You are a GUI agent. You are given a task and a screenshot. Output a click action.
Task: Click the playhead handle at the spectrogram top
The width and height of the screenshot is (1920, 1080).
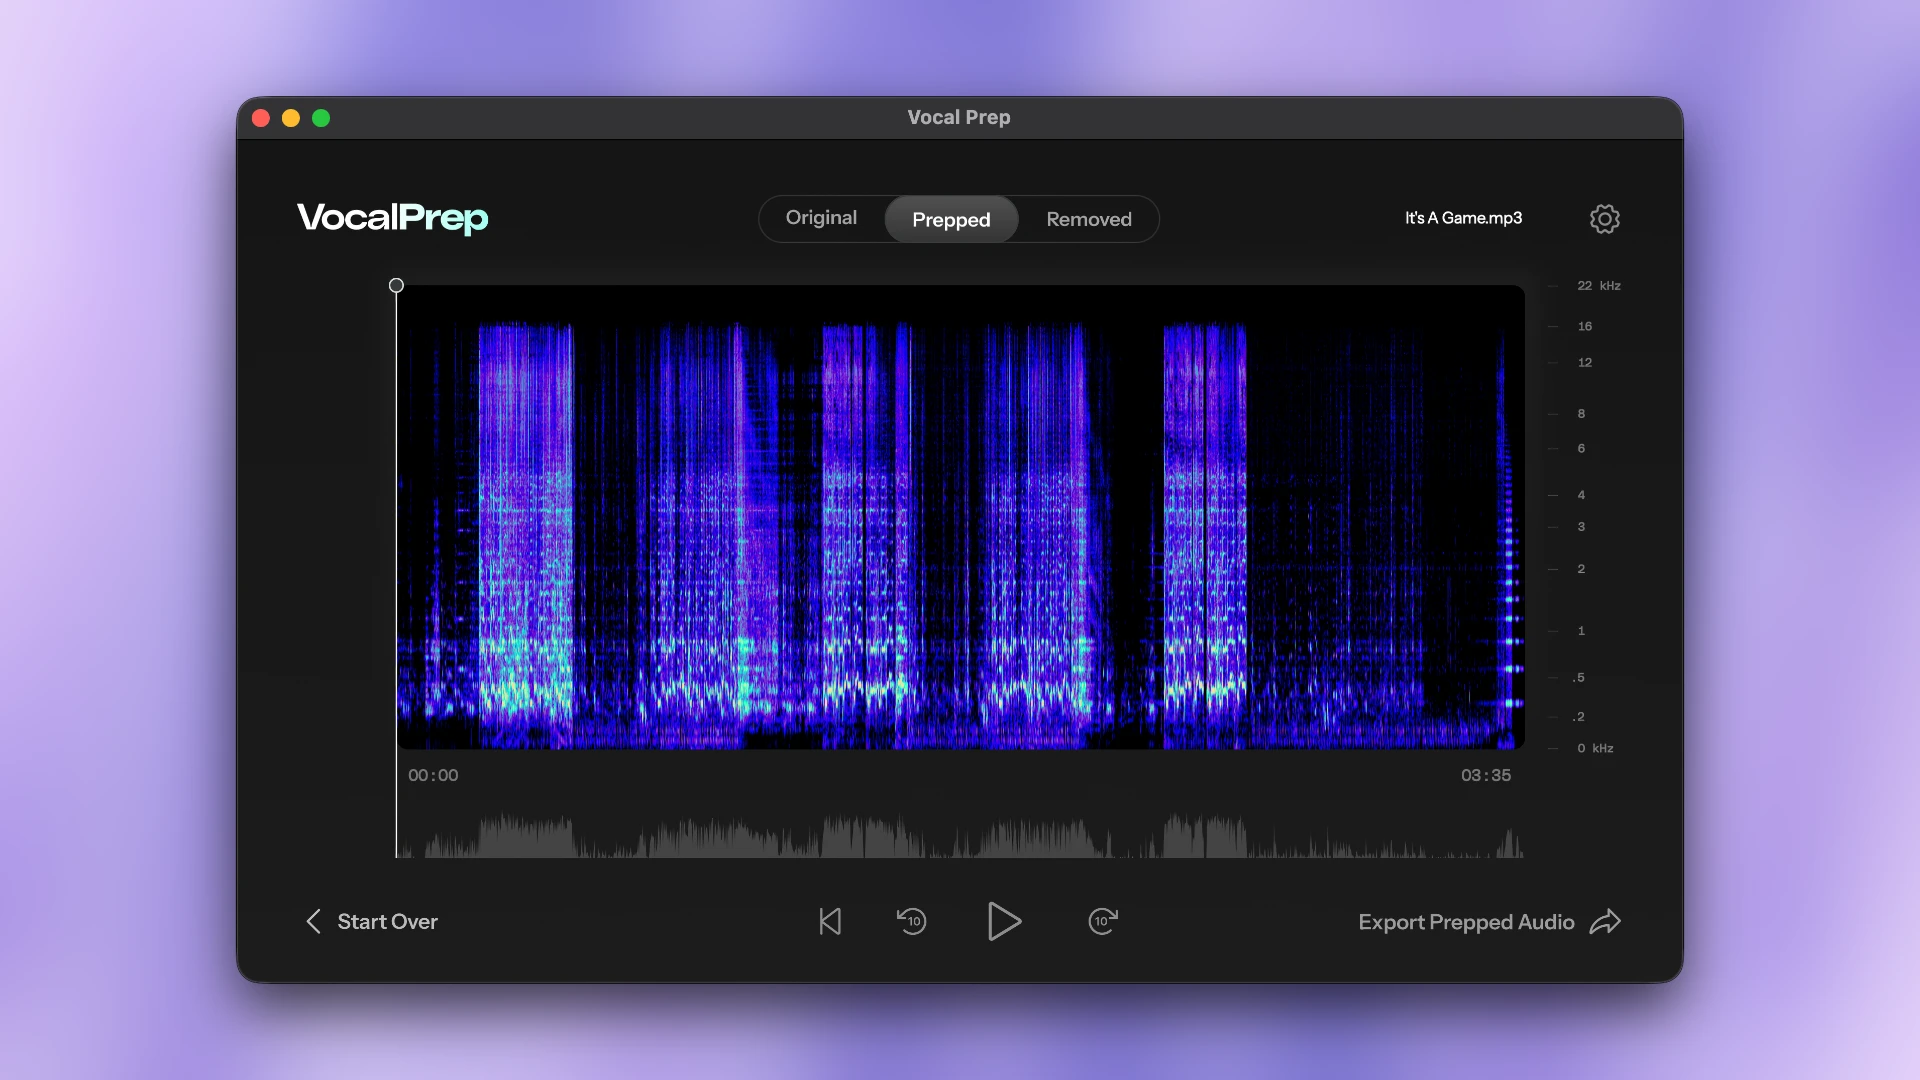(396, 285)
